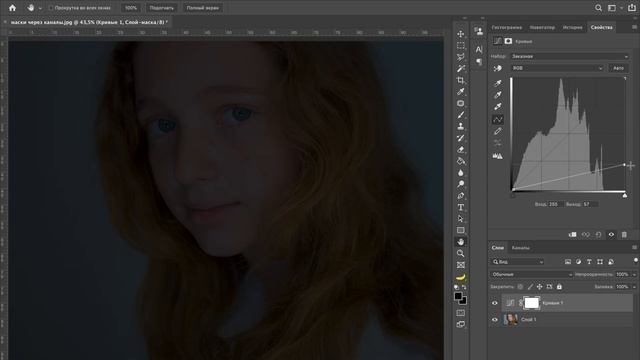Hide the Слой 1 layer eye
Viewport: 640px width, 360px height.
[x=495, y=320]
